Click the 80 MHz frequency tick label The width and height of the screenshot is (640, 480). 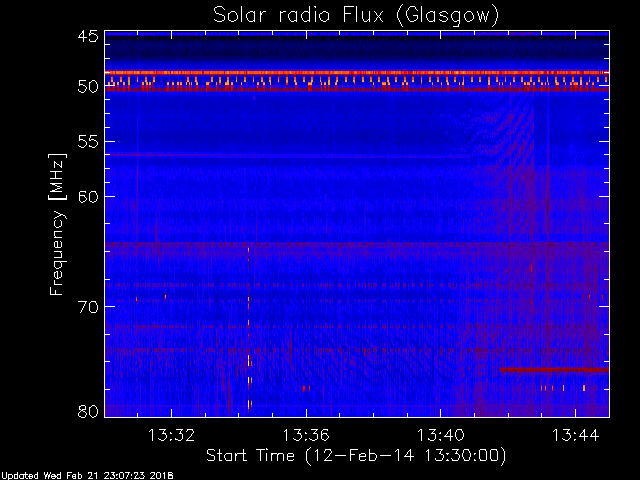pos(88,411)
